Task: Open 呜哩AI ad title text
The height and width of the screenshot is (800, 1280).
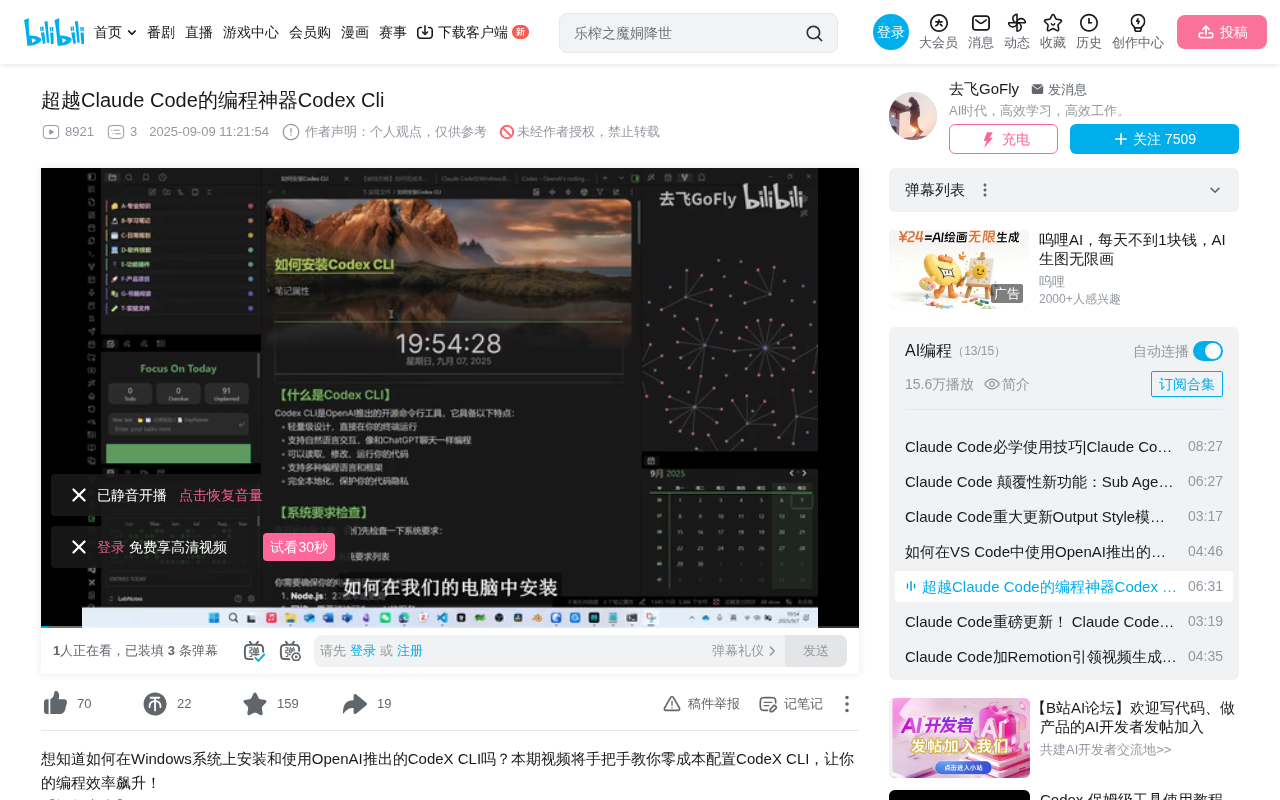Action: point(1132,249)
